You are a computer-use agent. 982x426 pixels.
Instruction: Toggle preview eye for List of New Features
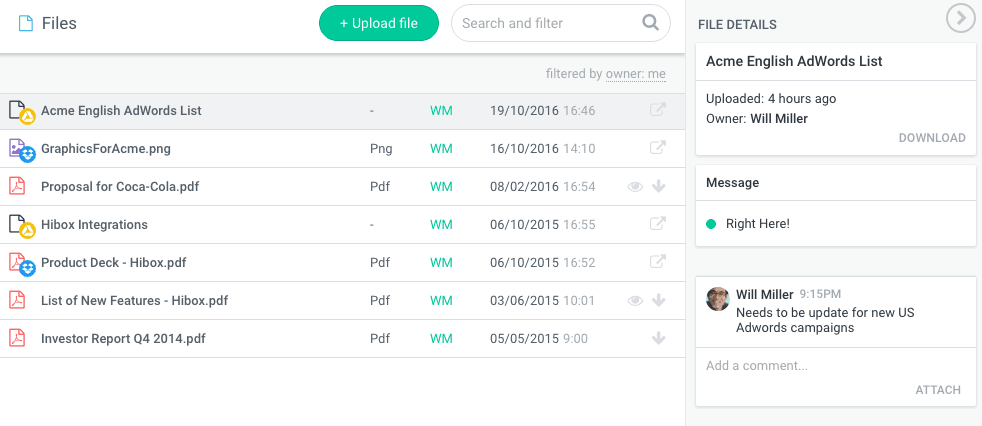[635, 301]
